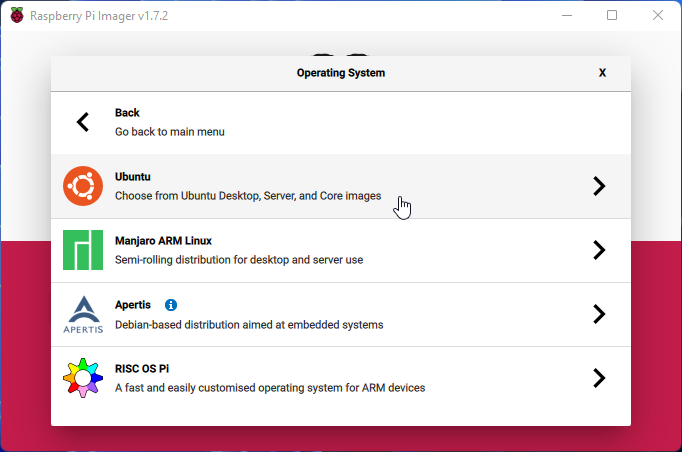682x452 pixels.
Task: Open the Apertis info icon
Action: pyautogui.click(x=171, y=305)
